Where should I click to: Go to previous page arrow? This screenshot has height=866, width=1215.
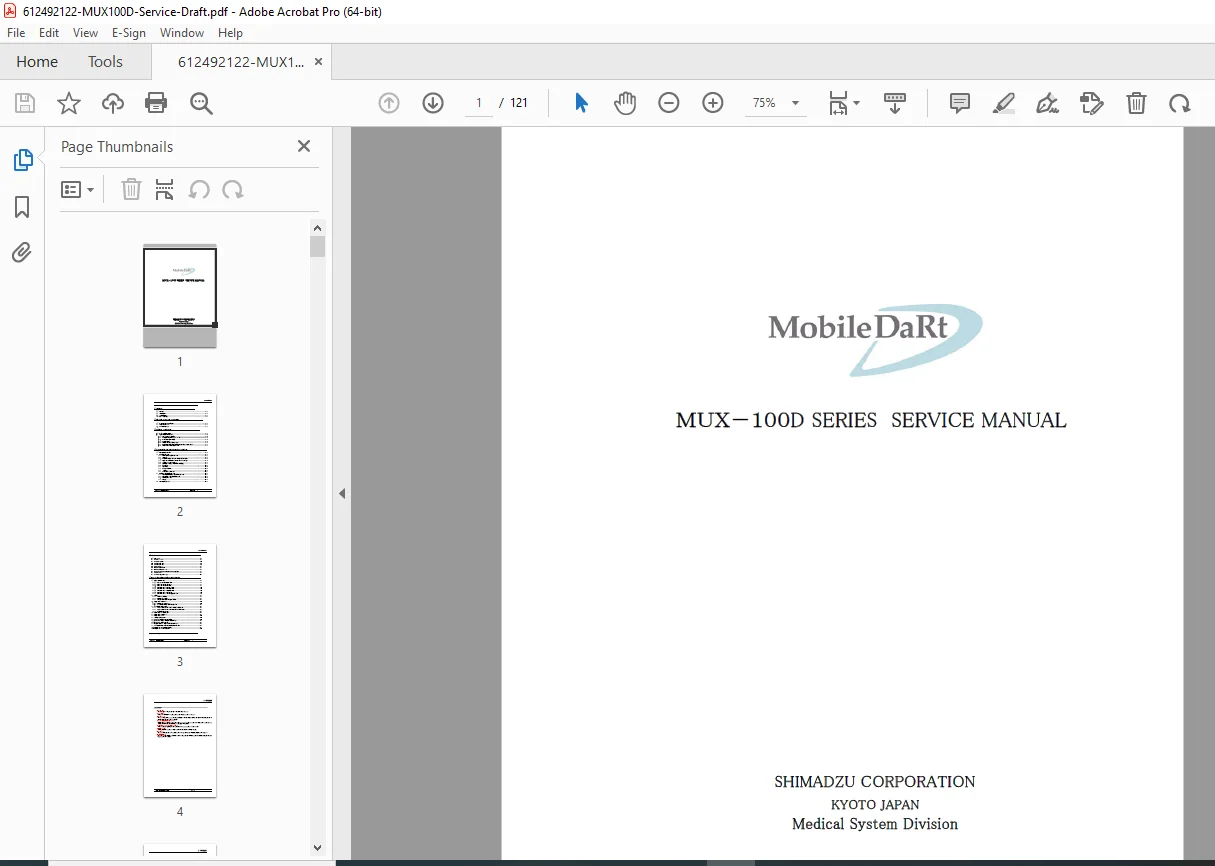pyautogui.click(x=389, y=103)
